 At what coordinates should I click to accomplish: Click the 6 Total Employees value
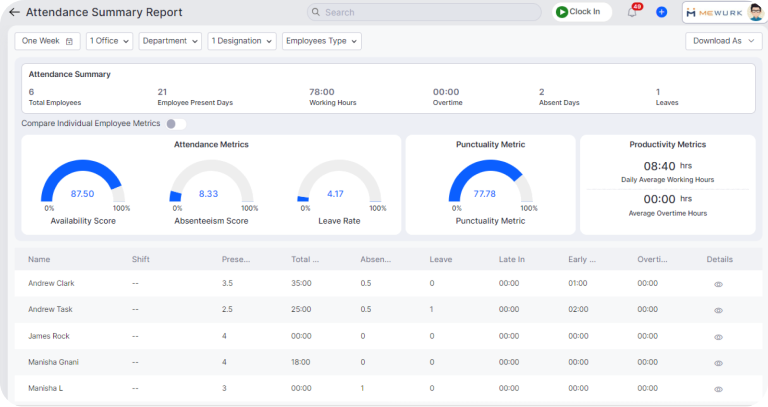31,92
